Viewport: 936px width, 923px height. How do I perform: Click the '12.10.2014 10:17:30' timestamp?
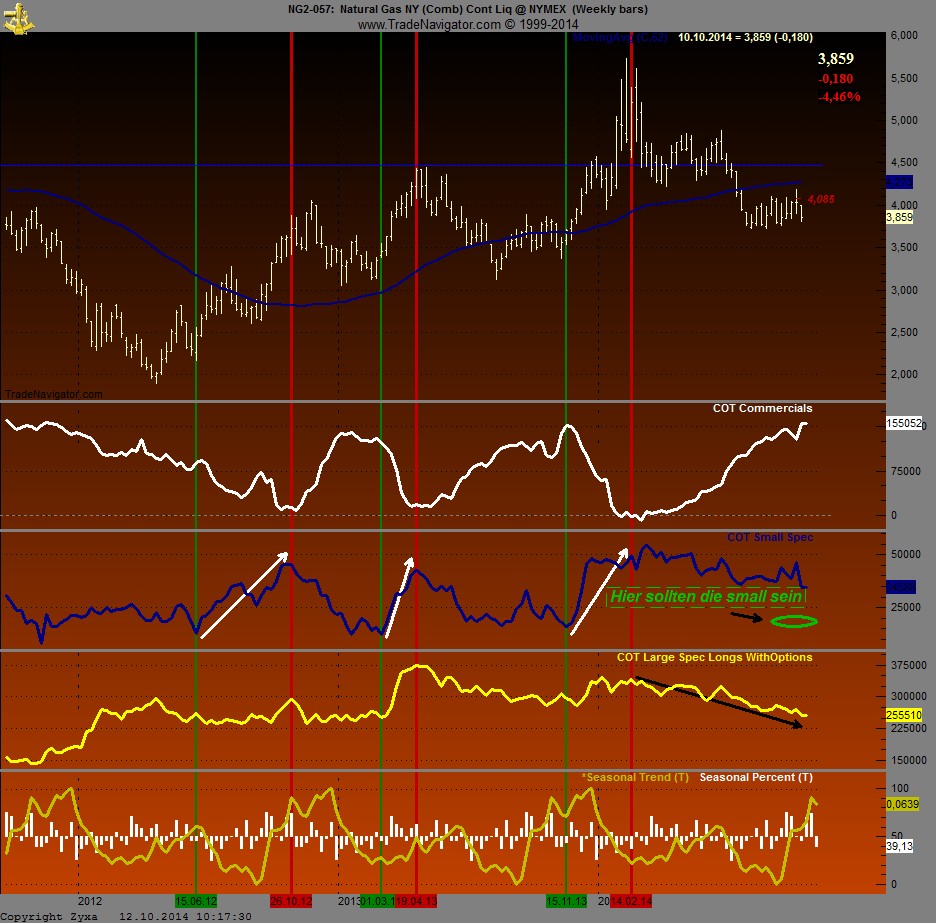[185, 916]
